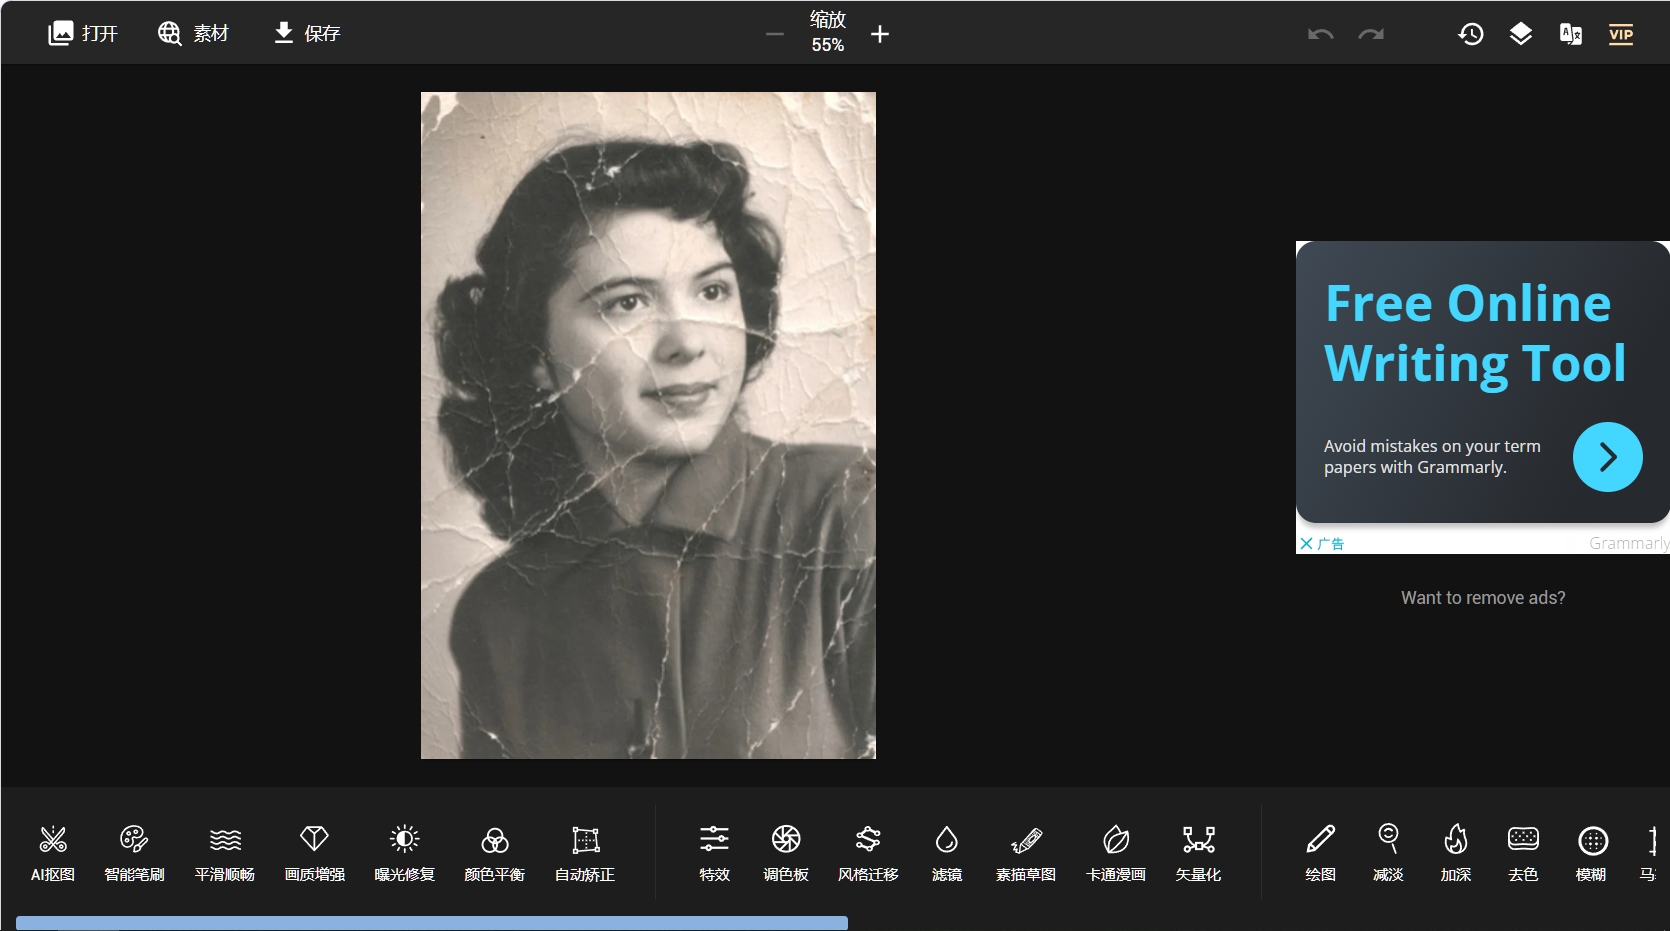Increase zoom with the plus button
1670x931 pixels.
(880, 34)
